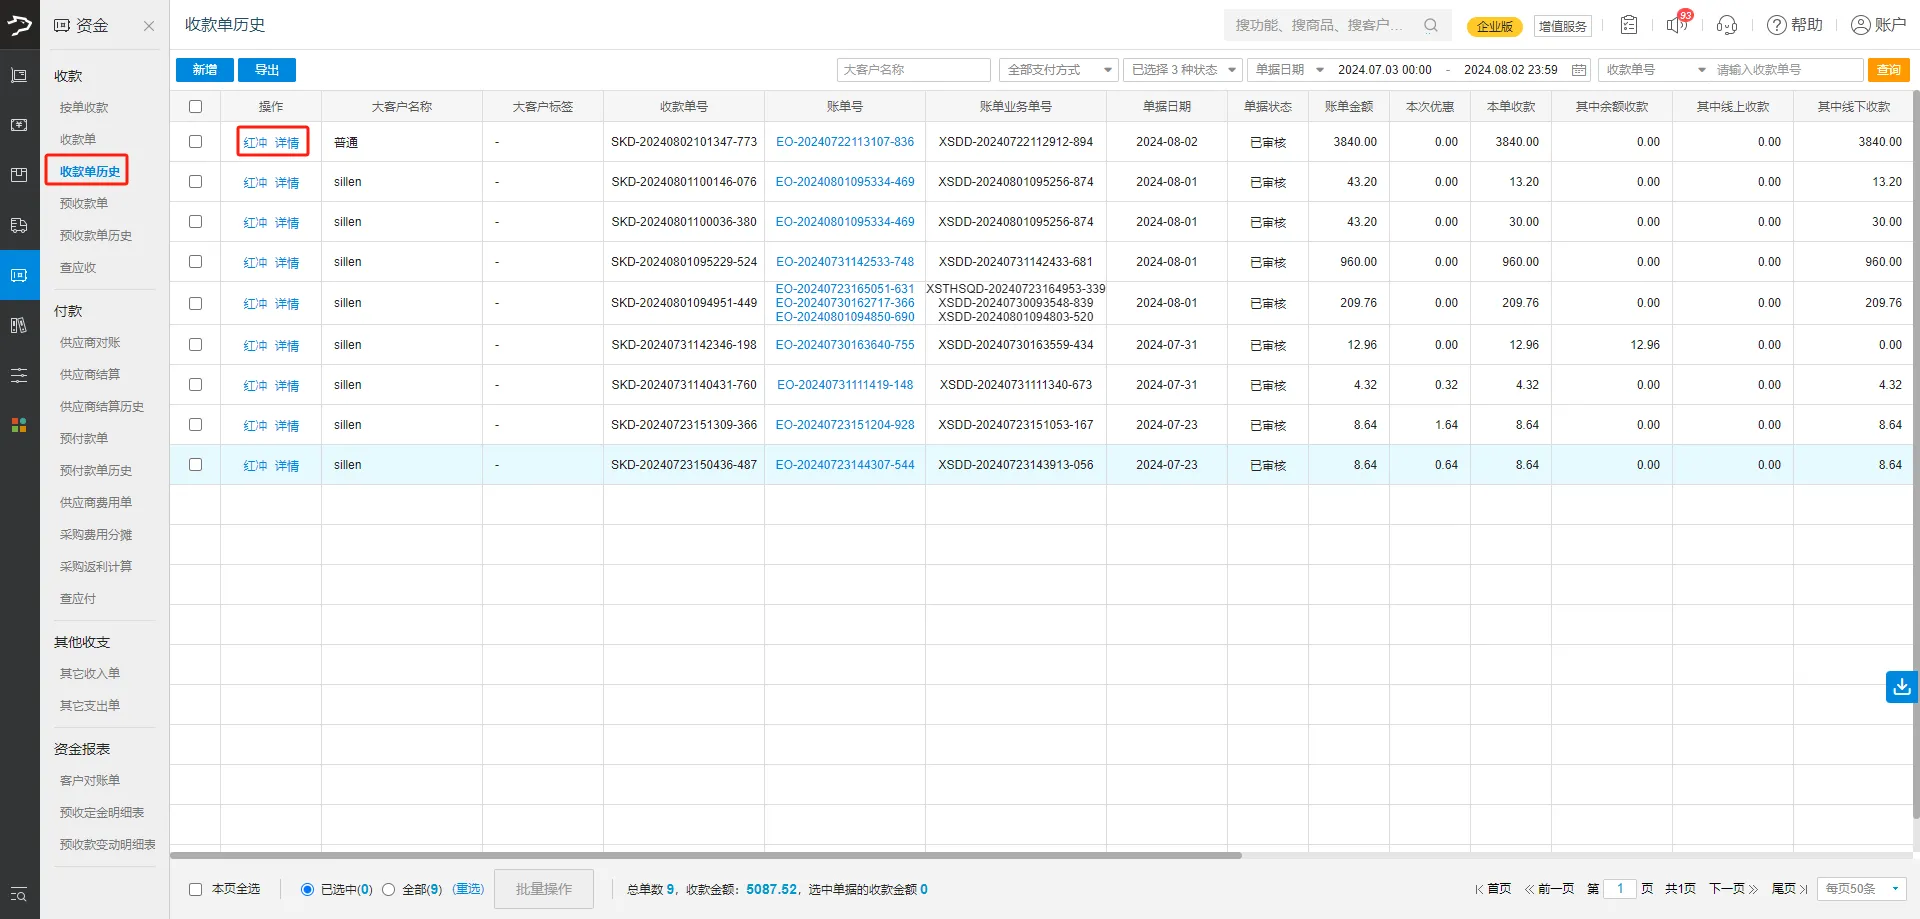Click the task checklist clipboard icon
1920x919 pixels.
tap(1629, 25)
